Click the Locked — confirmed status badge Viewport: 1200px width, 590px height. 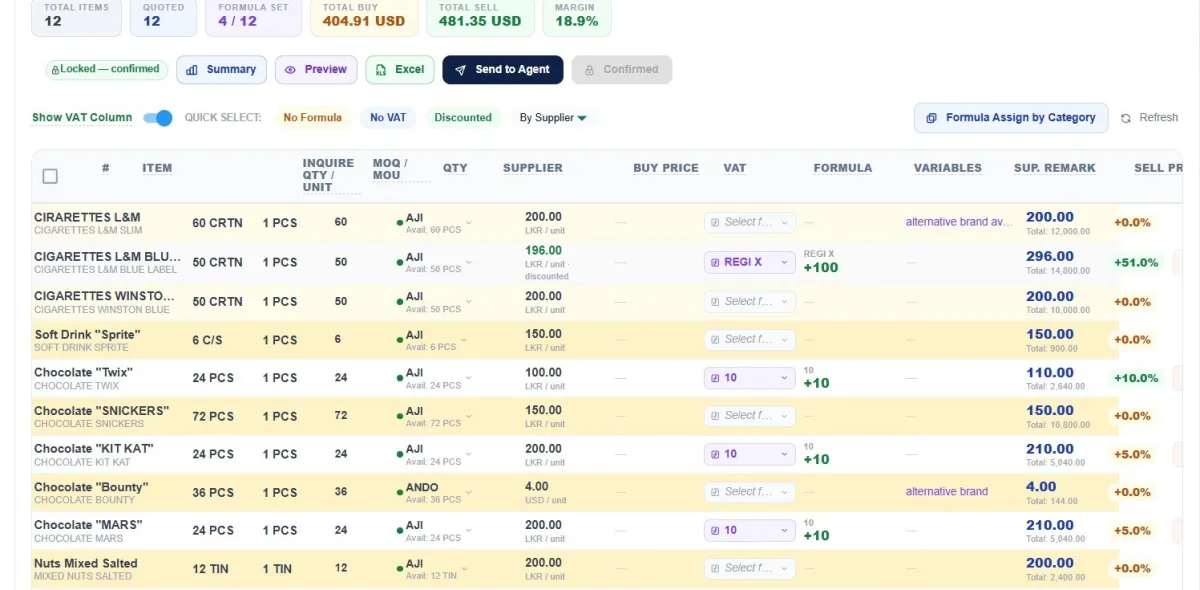click(x=105, y=70)
